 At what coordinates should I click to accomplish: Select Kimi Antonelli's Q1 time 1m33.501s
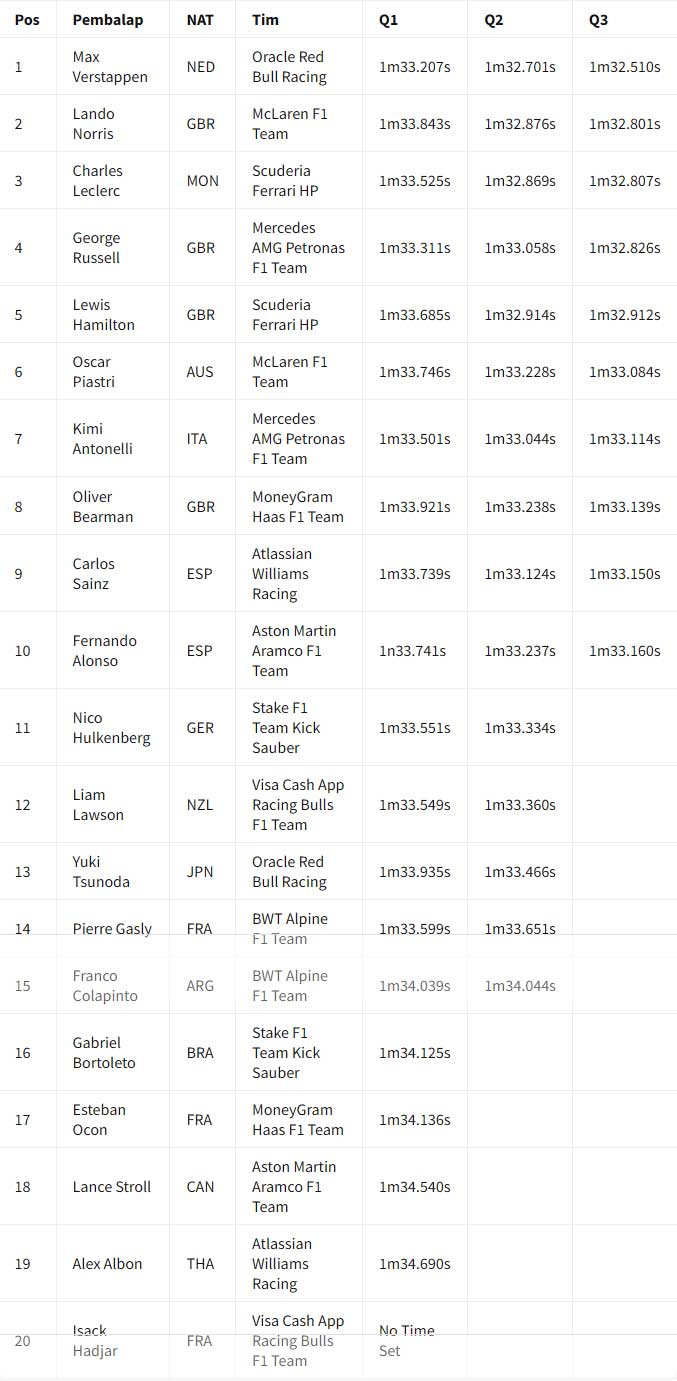point(414,439)
